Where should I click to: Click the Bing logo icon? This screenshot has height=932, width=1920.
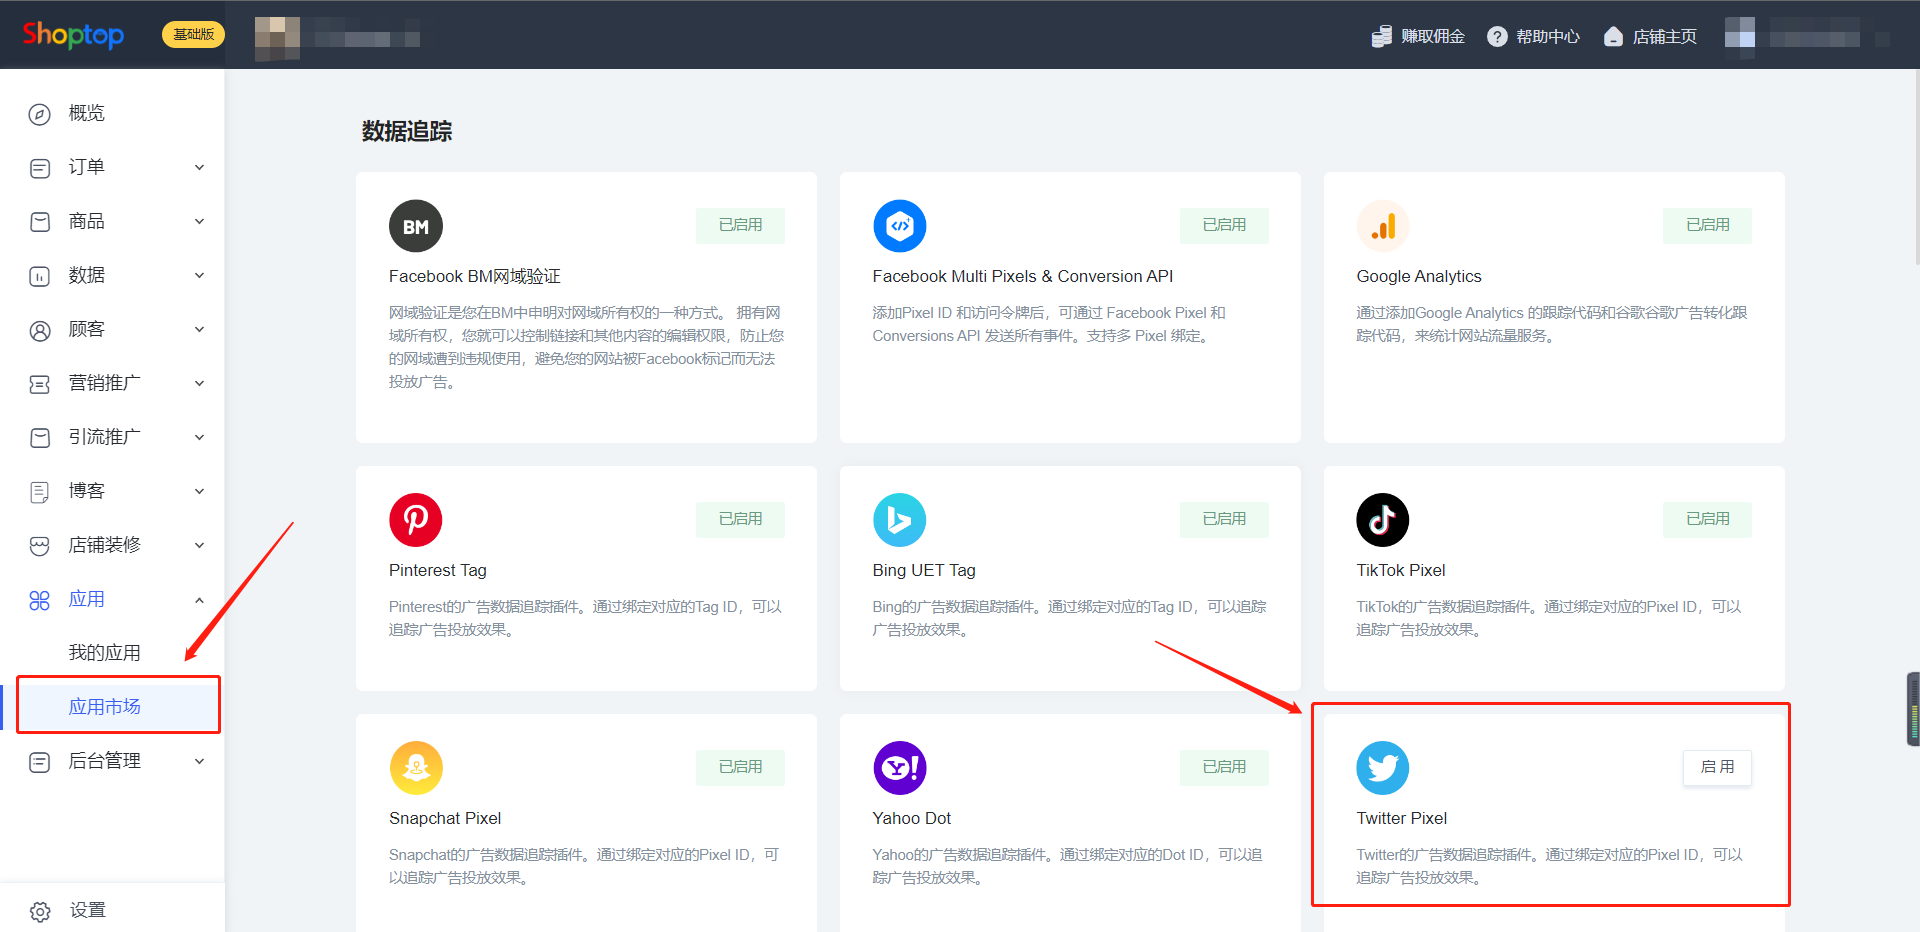coord(900,520)
